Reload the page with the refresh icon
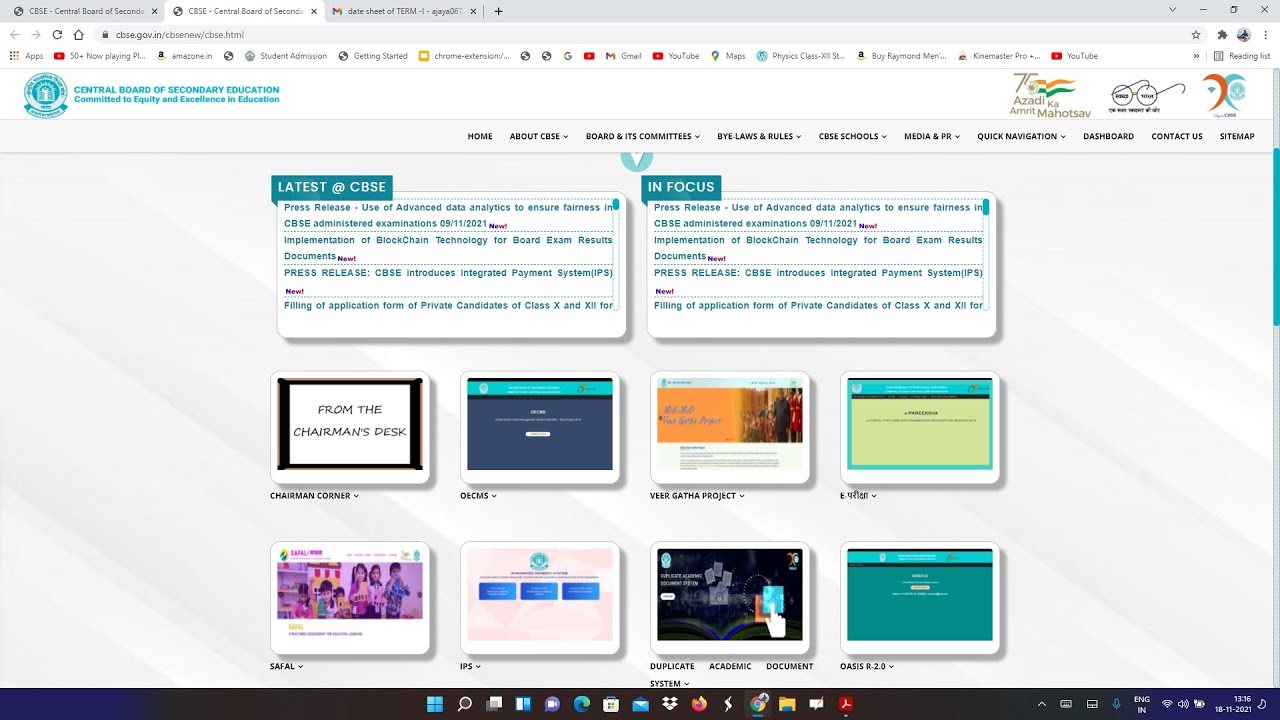The width and height of the screenshot is (1280, 720). (x=57, y=34)
